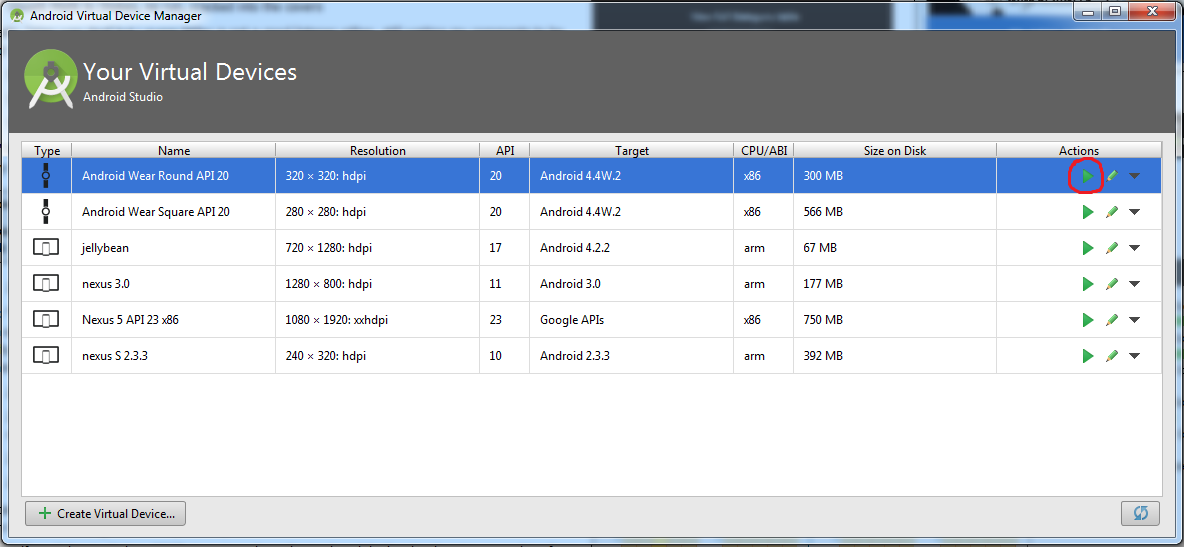
Task: Click the 240 × 320: hdpi resolution cell
Action: pos(378,356)
